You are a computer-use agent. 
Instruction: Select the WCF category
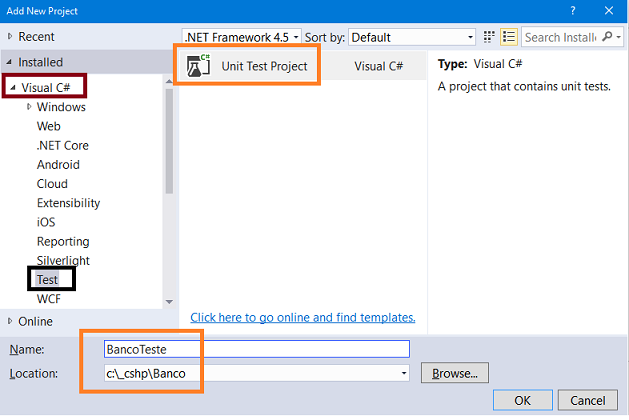49,299
